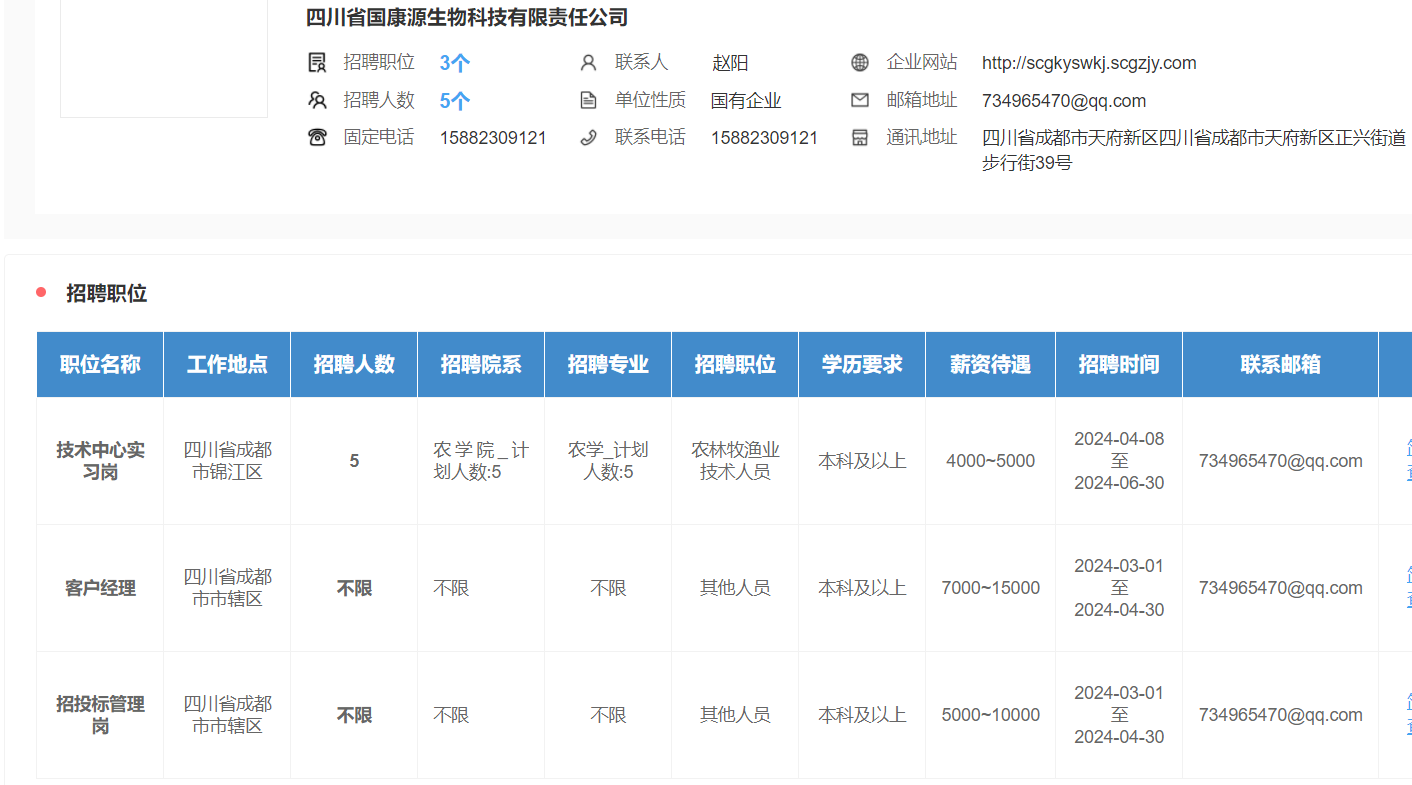Viewport: 1412px width, 785px height.
Task: Click the 企业网站 globe icon
Action: coord(860,63)
